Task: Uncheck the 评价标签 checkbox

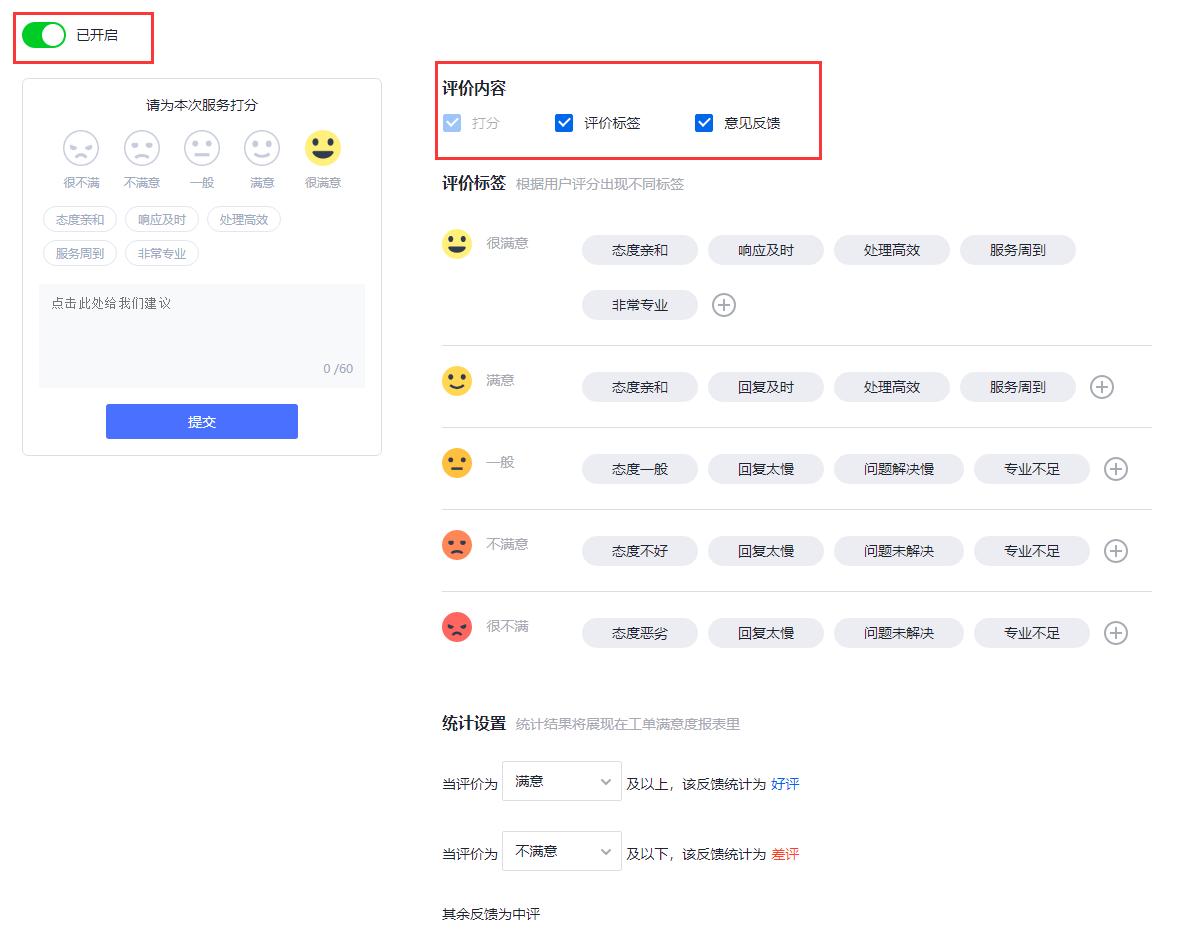Action: (565, 123)
